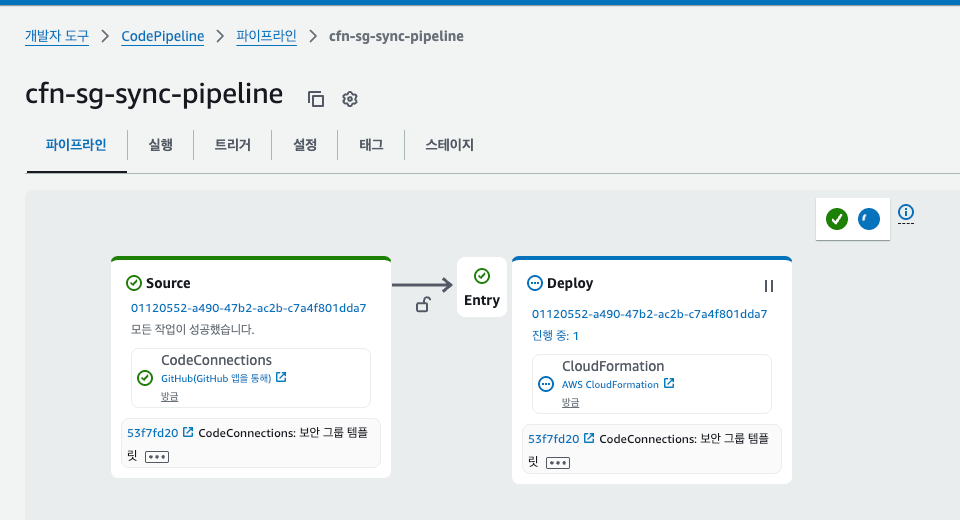
Task: Open Deploy stage execution ID link
Action: tap(650, 314)
